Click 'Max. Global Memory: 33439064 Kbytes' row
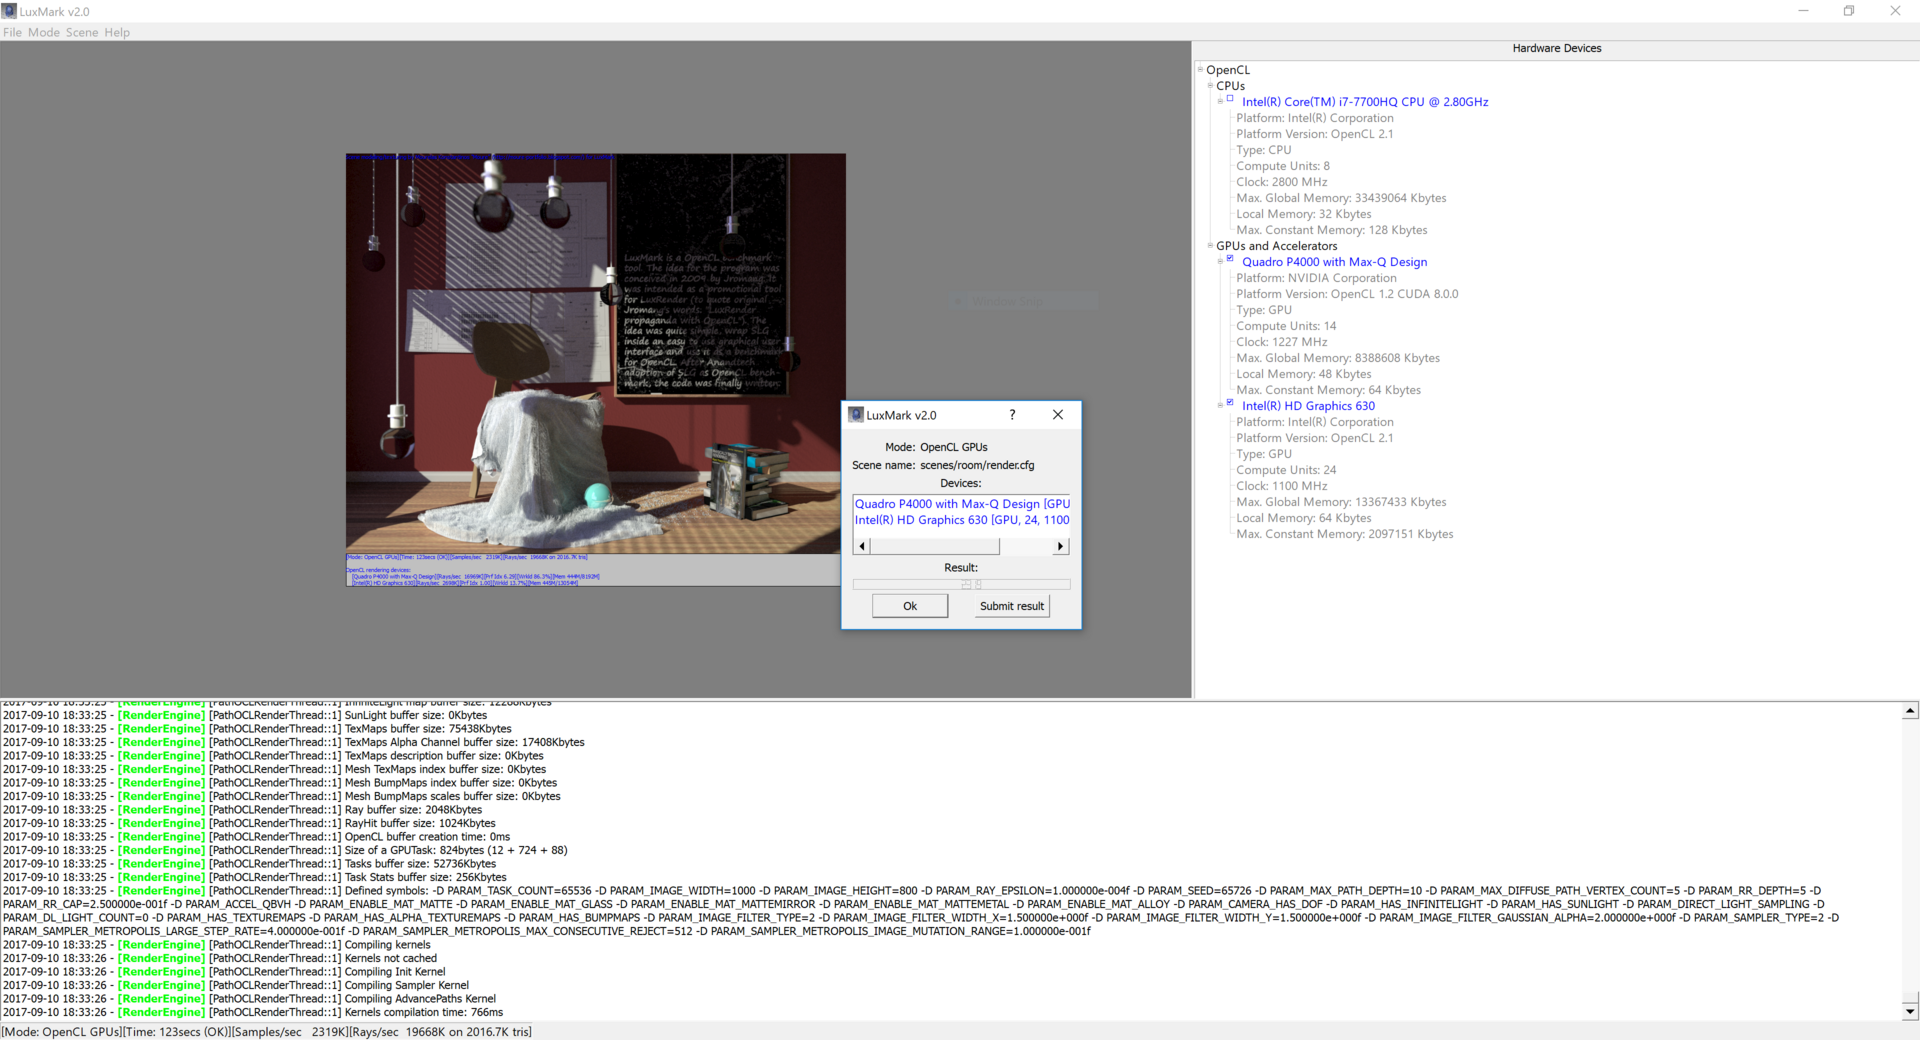Image resolution: width=1920 pixels, height=1040 pixels. [x=1341, y=198]
